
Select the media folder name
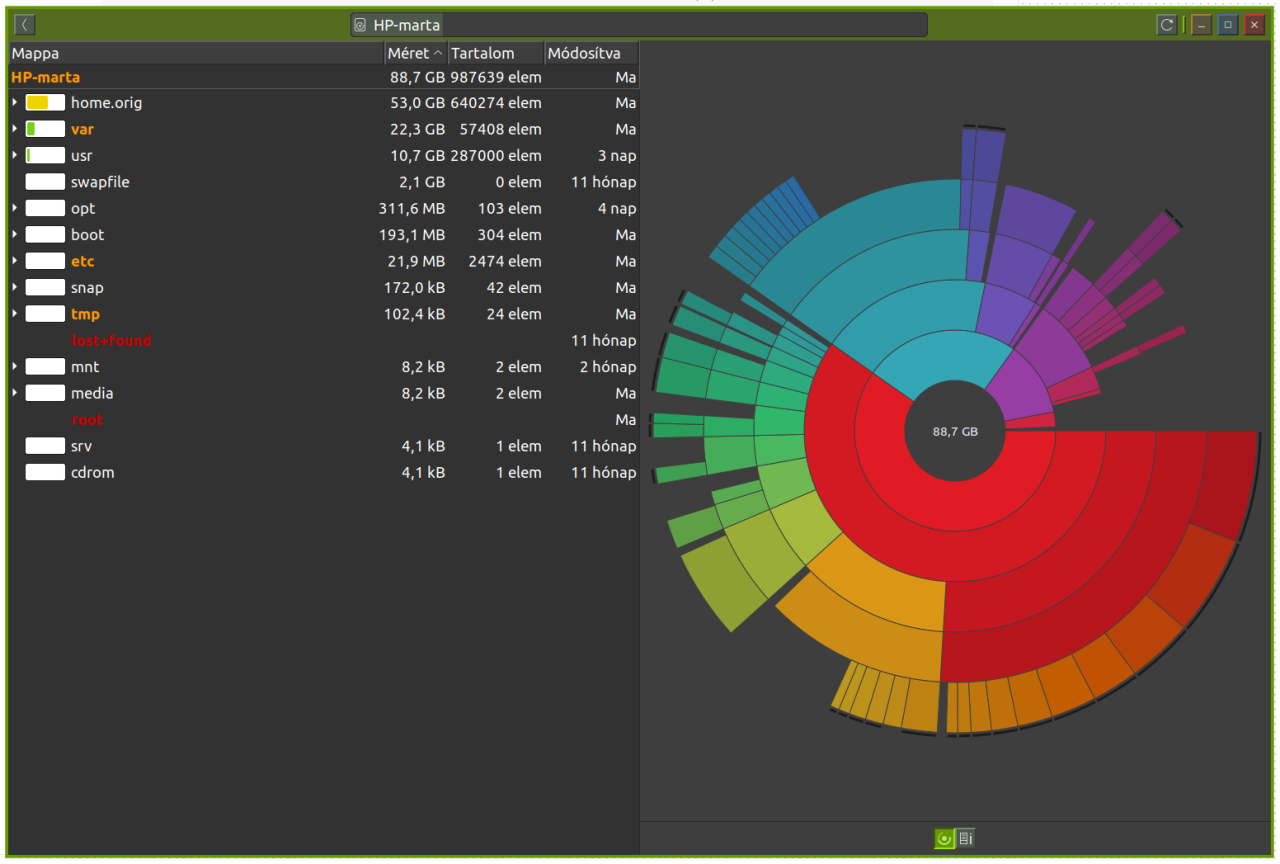tap(92, 393)
